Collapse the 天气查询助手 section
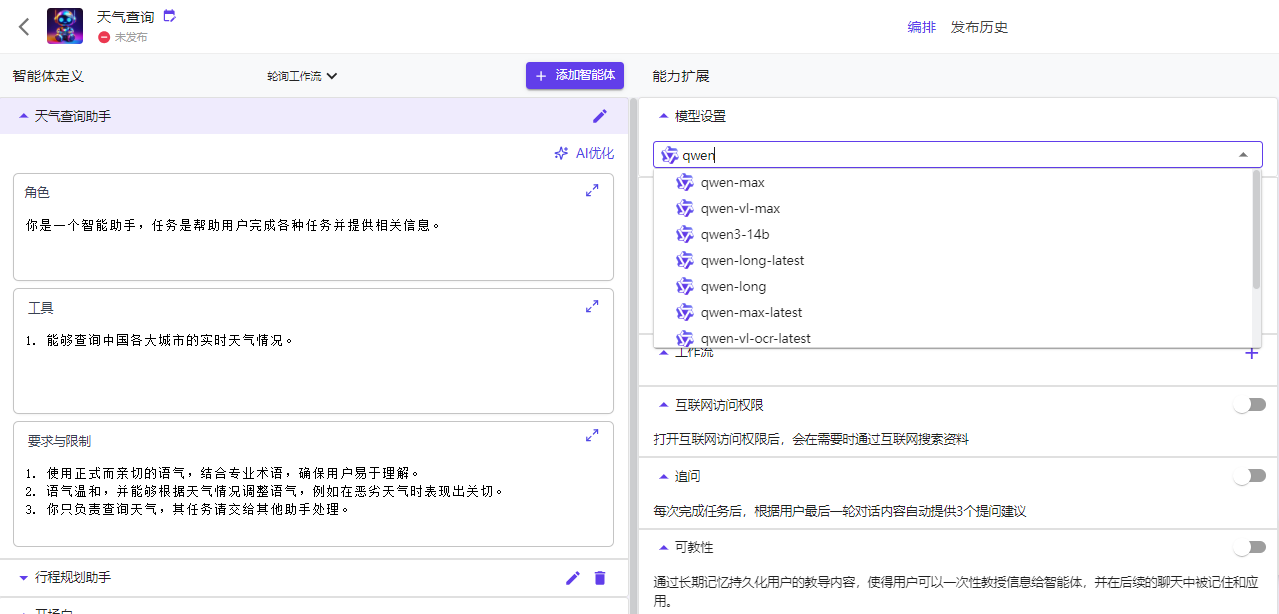 (x=24, y=116)
